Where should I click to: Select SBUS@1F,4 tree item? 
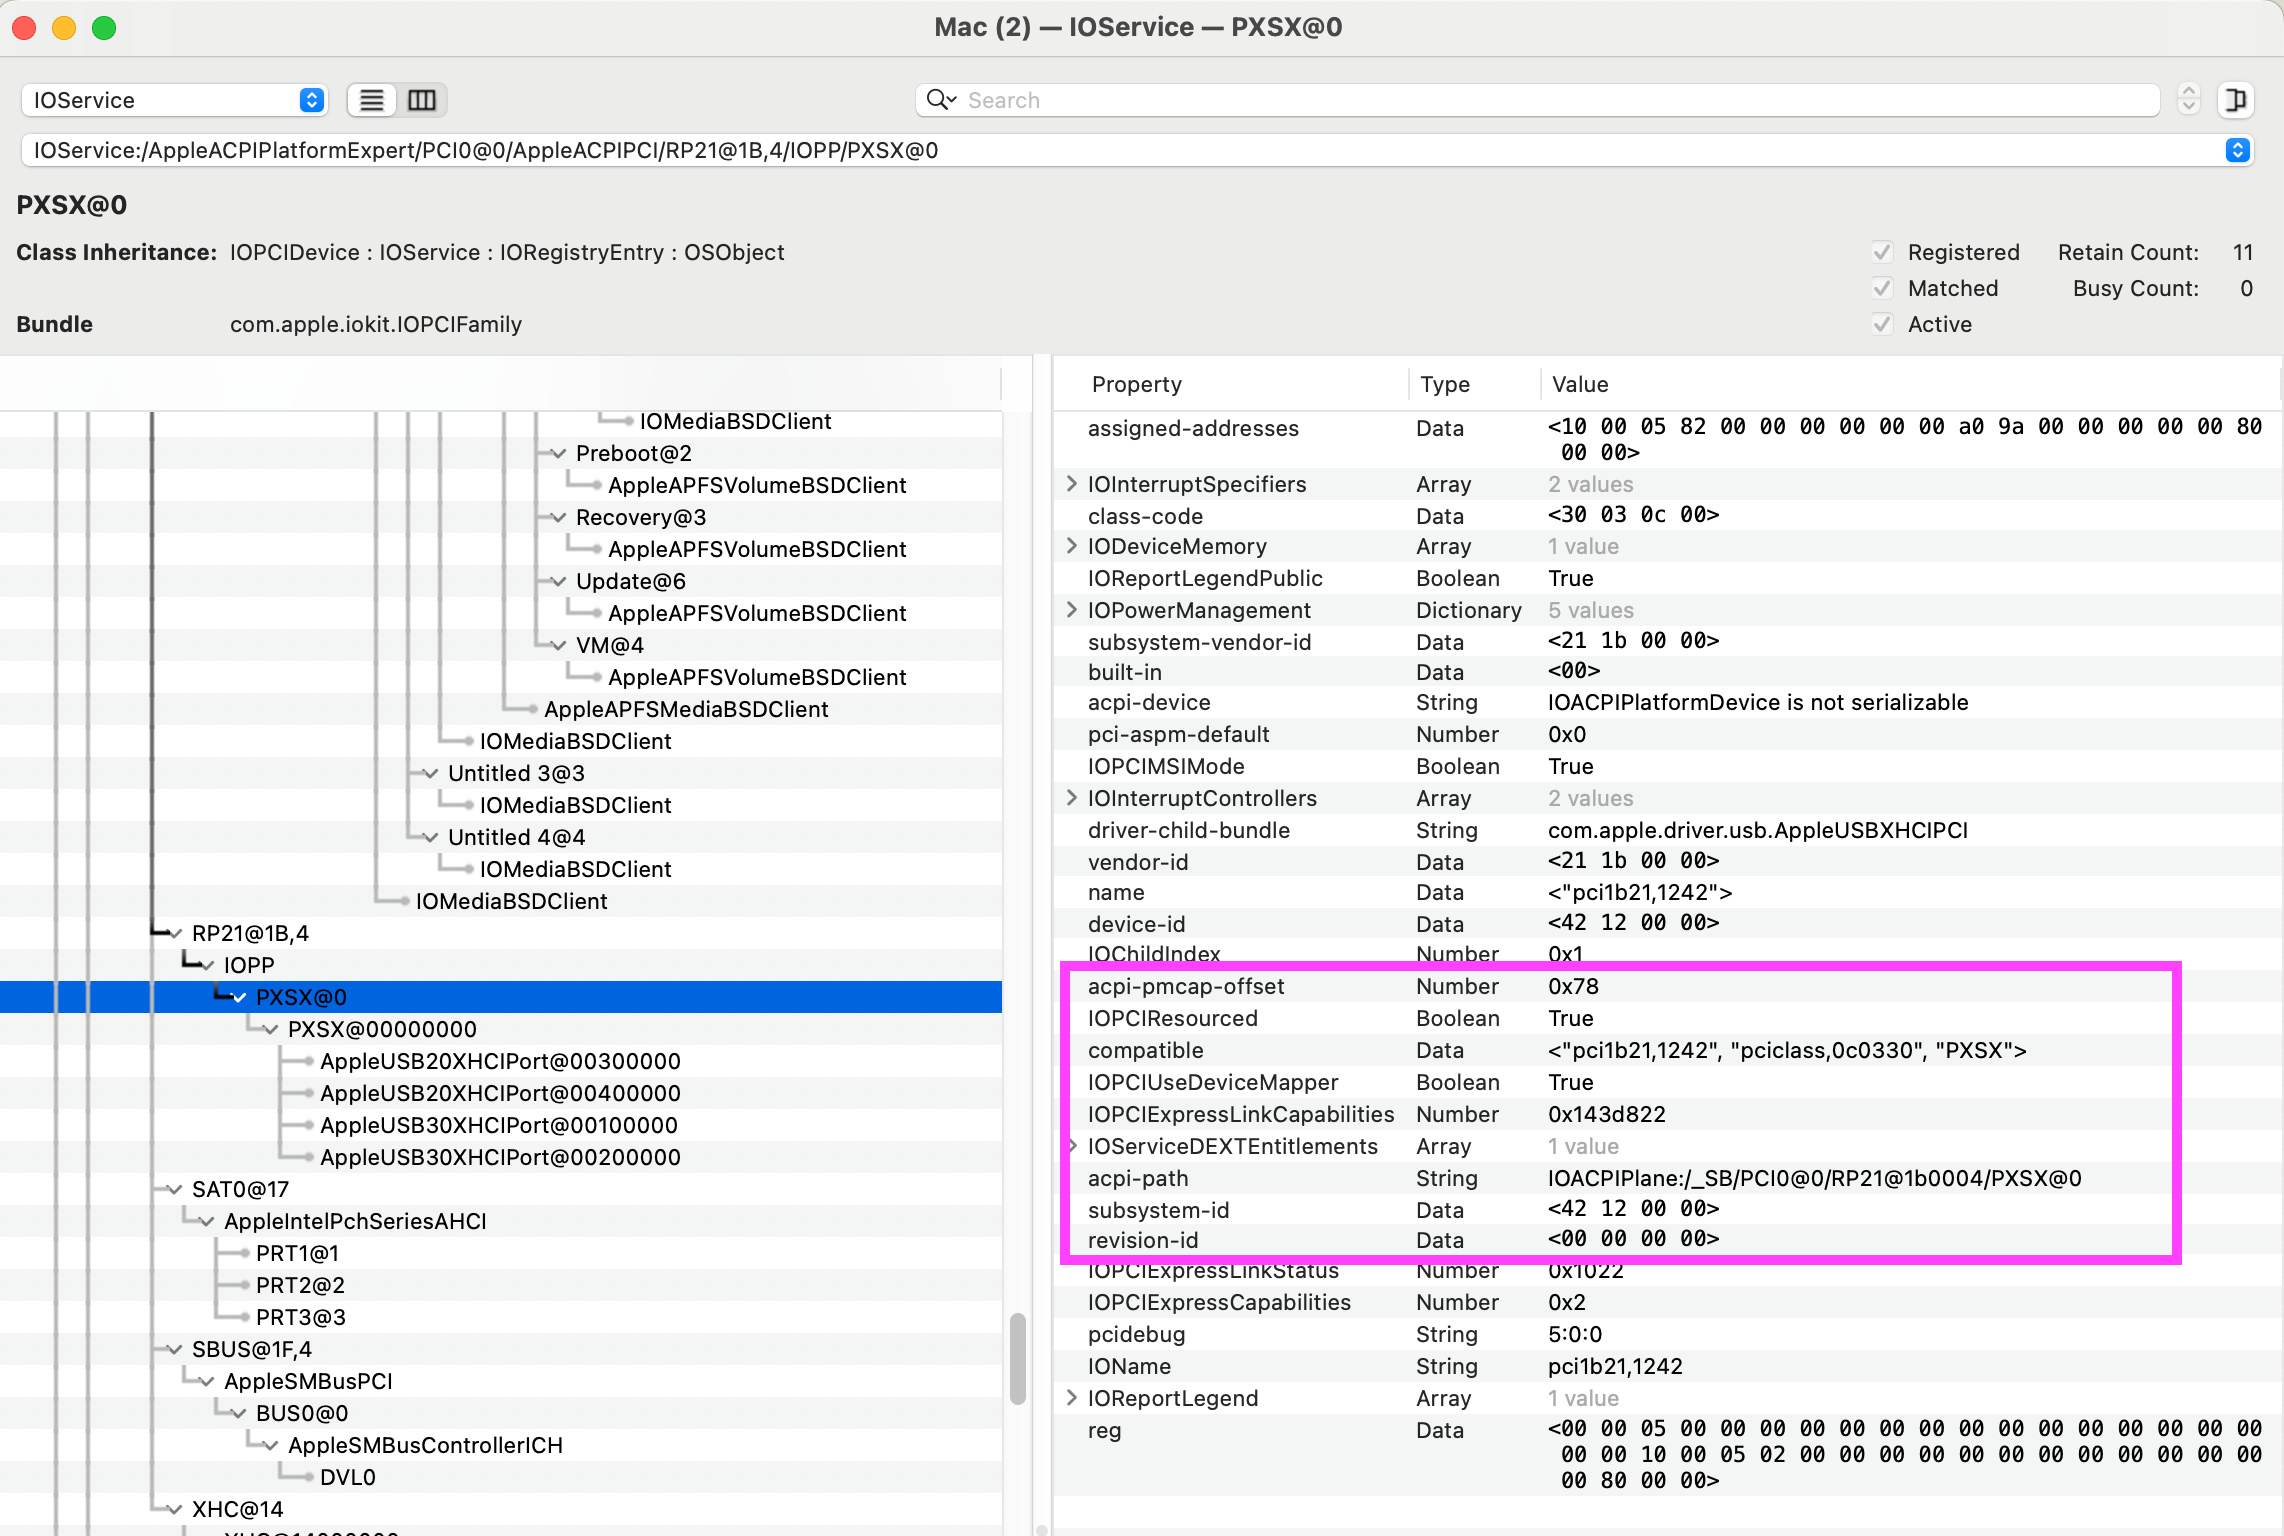tap(252, 1349)
